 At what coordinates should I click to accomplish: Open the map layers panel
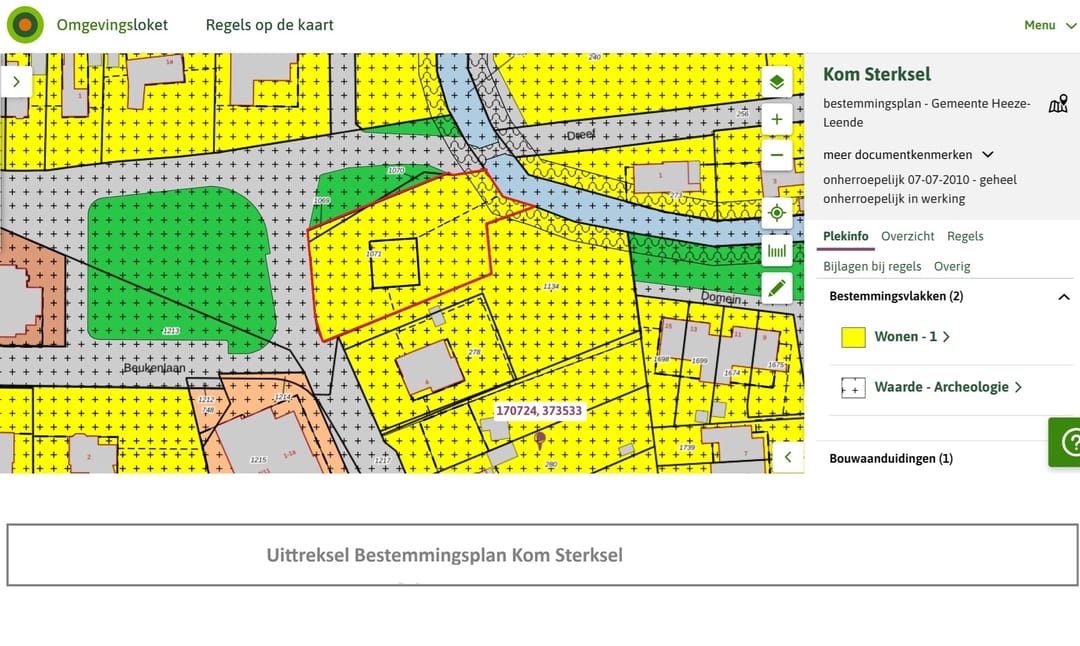pos(777,82)
